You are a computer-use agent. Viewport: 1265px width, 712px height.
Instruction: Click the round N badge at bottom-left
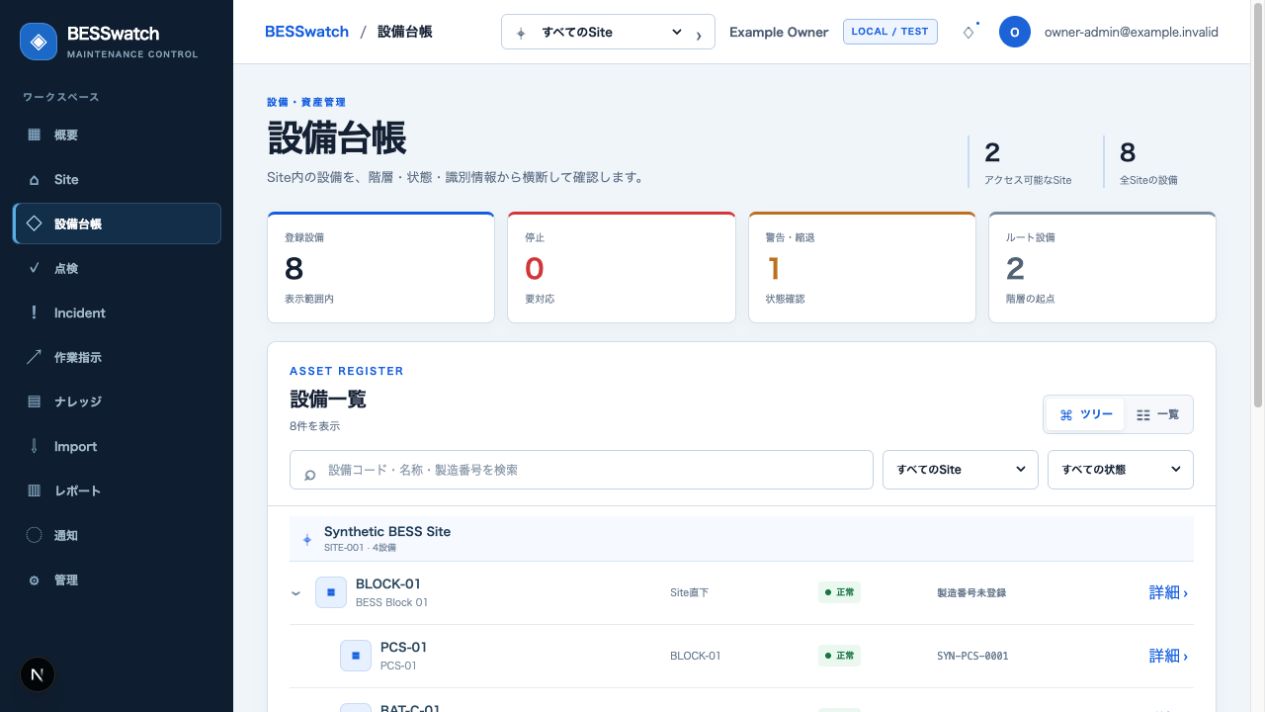pyautogui.click(x=37, y=675)
